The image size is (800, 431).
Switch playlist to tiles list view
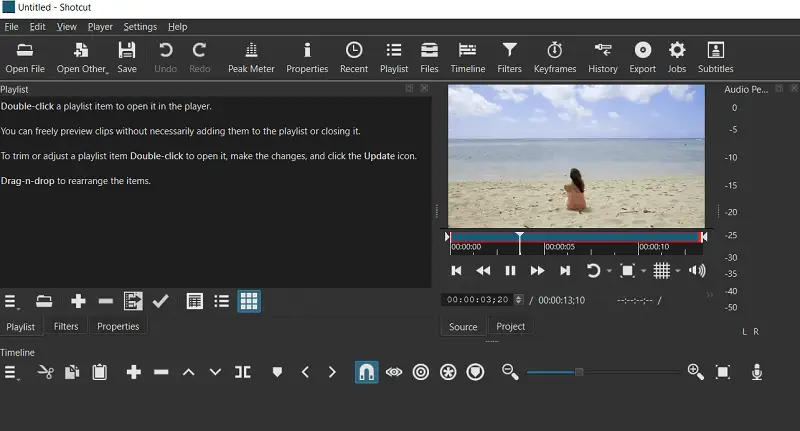click(x=221, y=301)
